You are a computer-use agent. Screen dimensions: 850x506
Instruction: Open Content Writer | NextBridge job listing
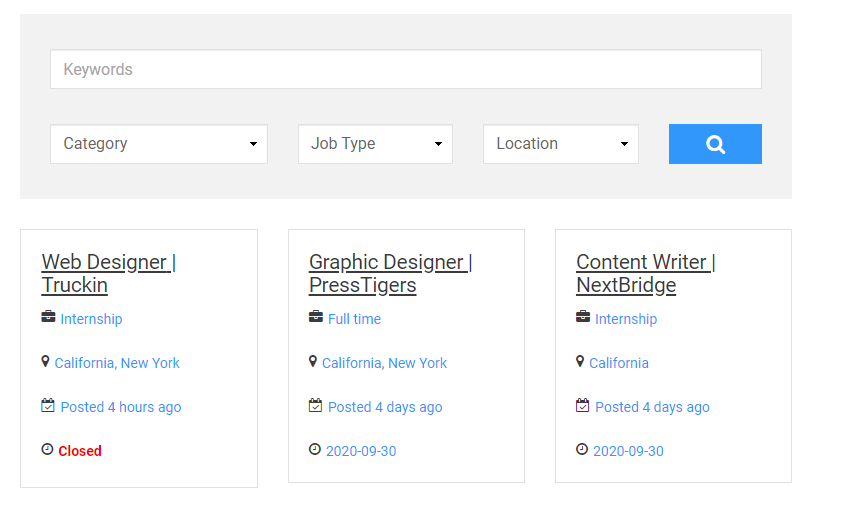pos(645,273)
